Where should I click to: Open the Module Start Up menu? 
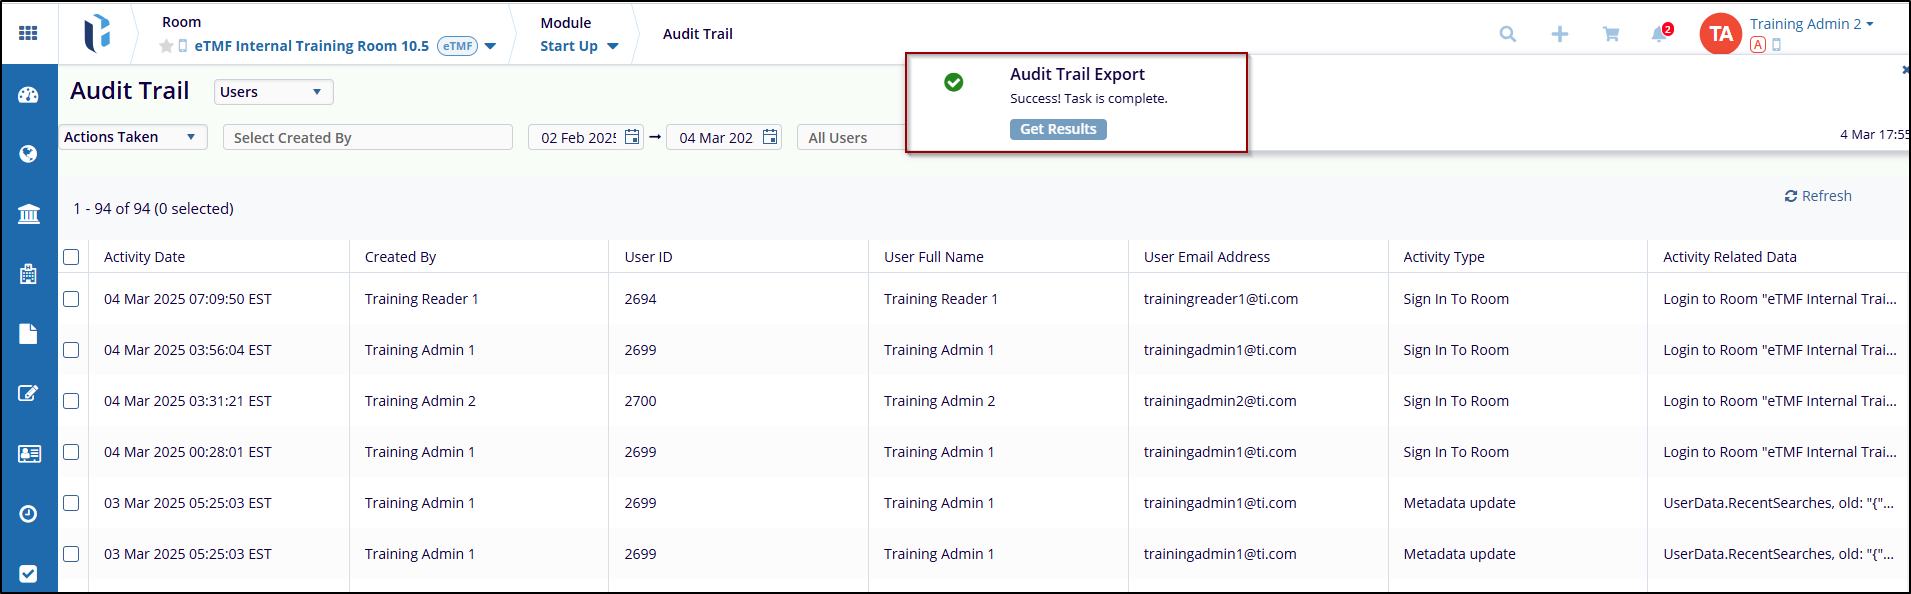click(x=579, y=46)
